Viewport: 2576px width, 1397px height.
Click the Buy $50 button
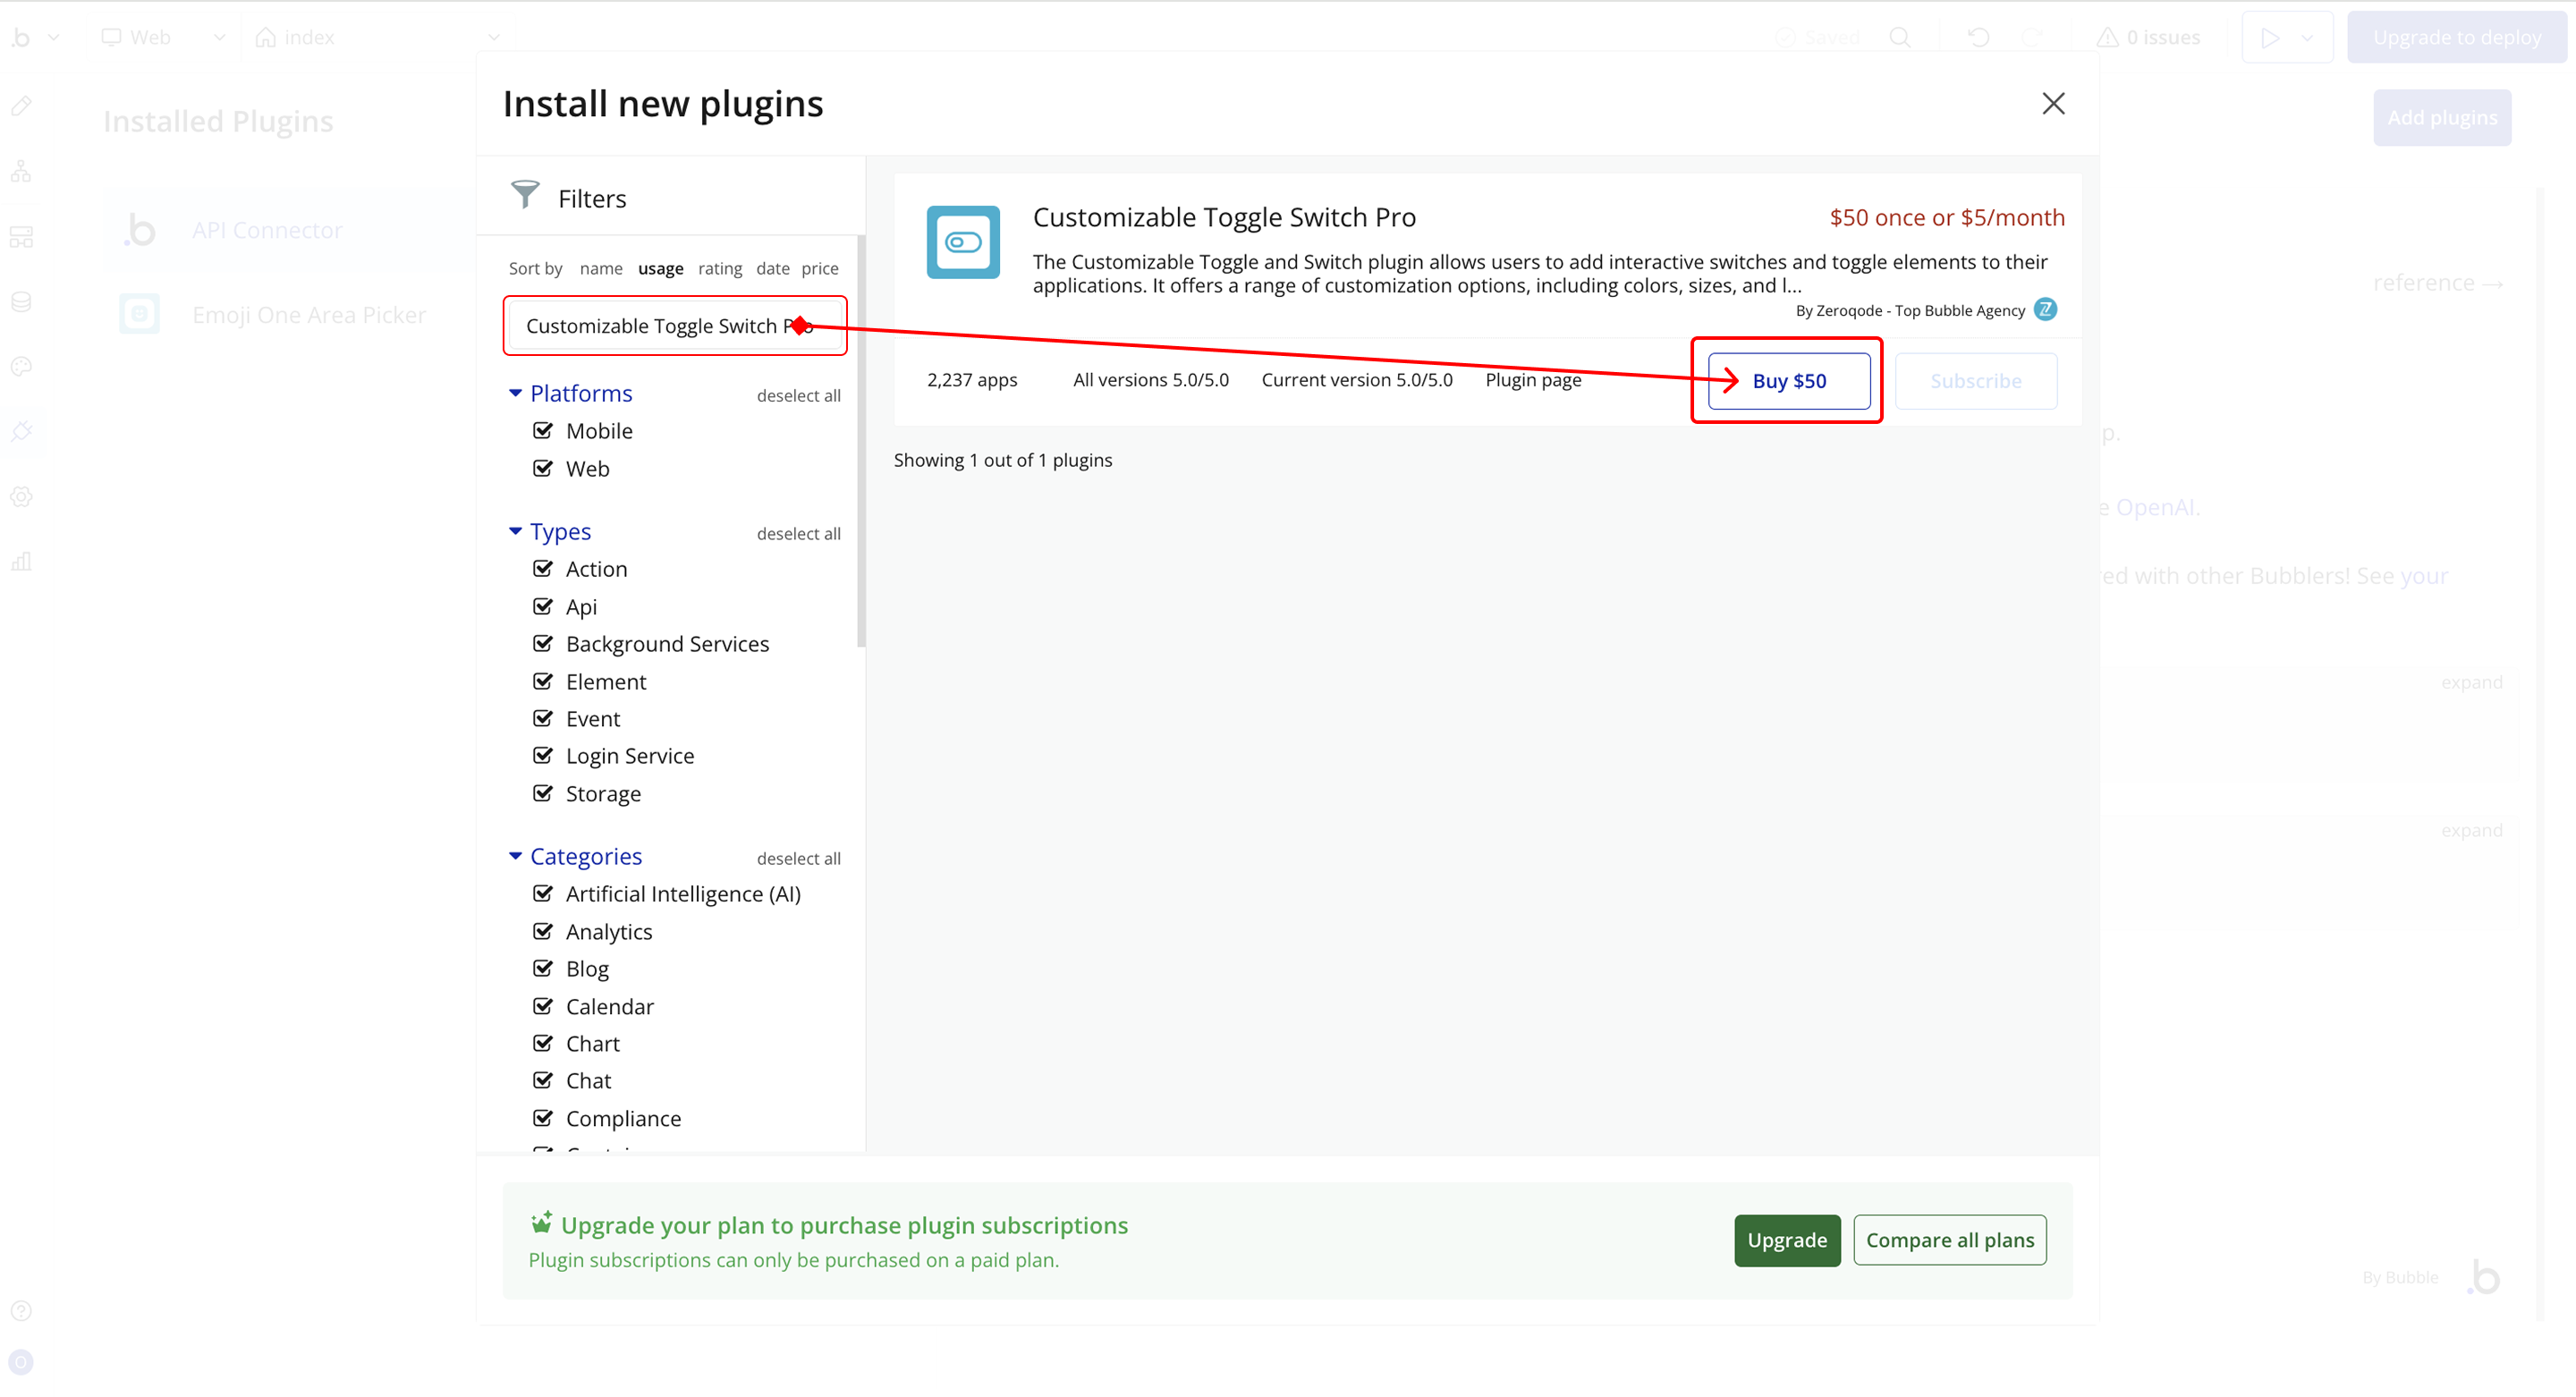(1788, 381)
